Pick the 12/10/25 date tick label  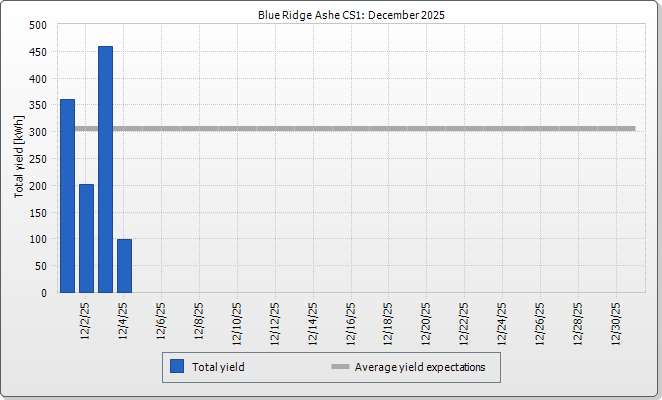tap(237, 323)
